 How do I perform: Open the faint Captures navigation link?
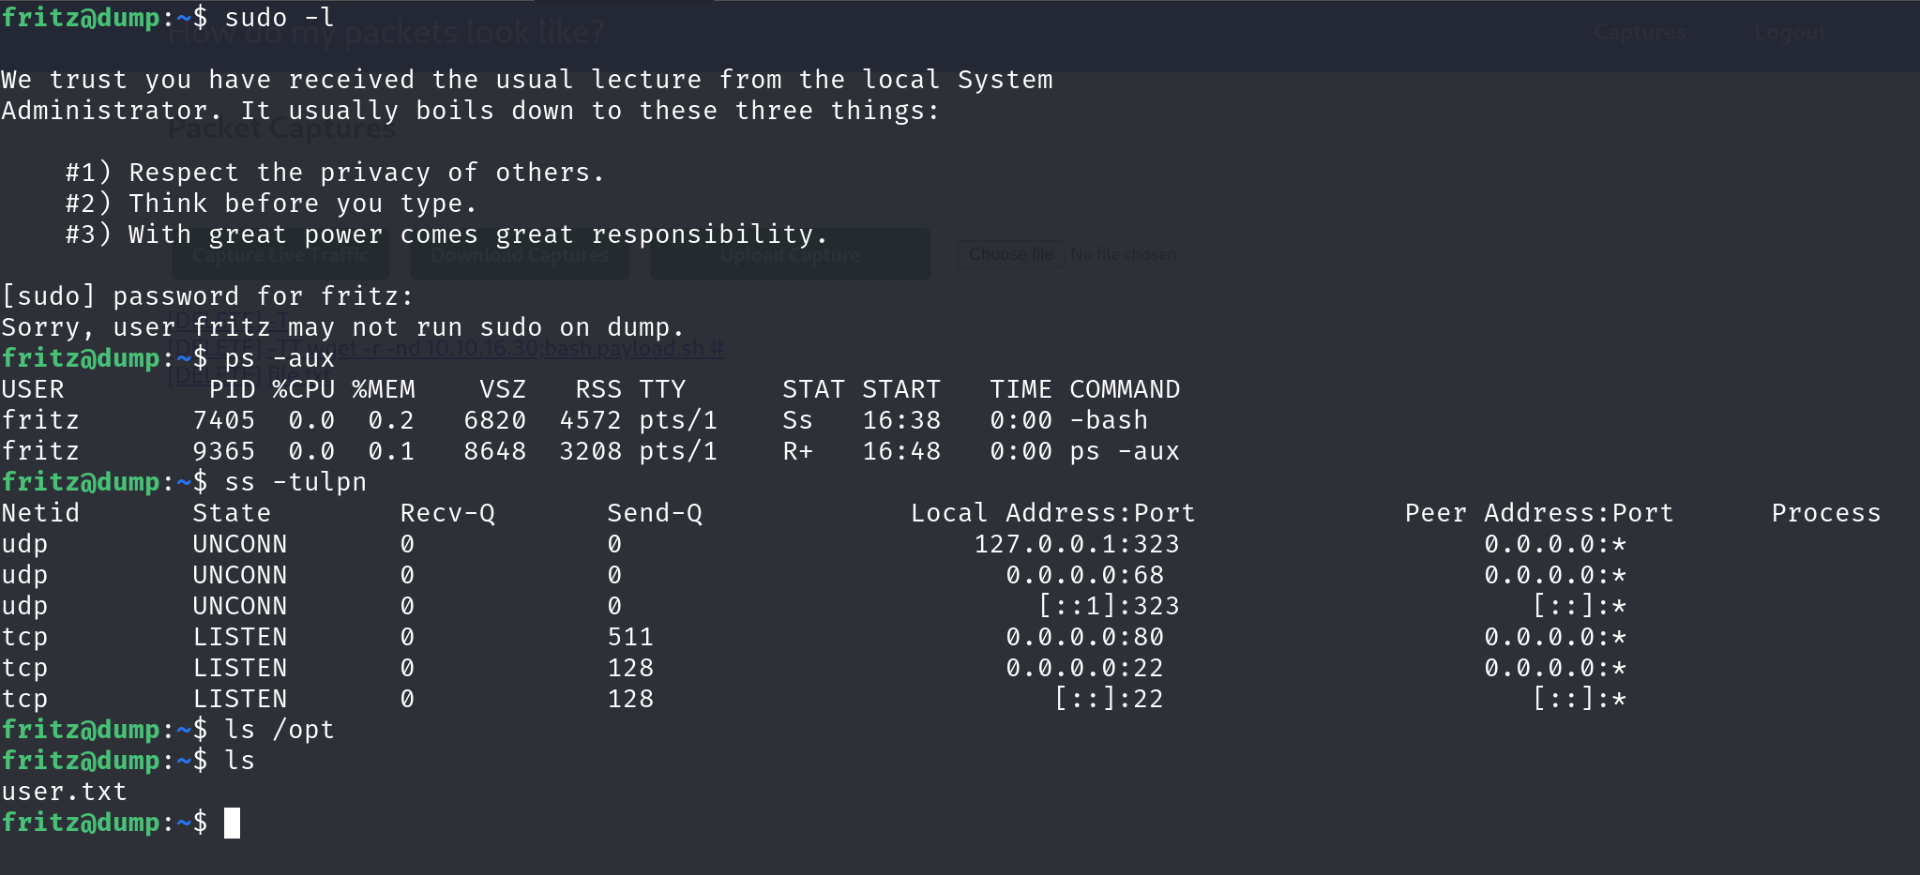pos(1639,33)
